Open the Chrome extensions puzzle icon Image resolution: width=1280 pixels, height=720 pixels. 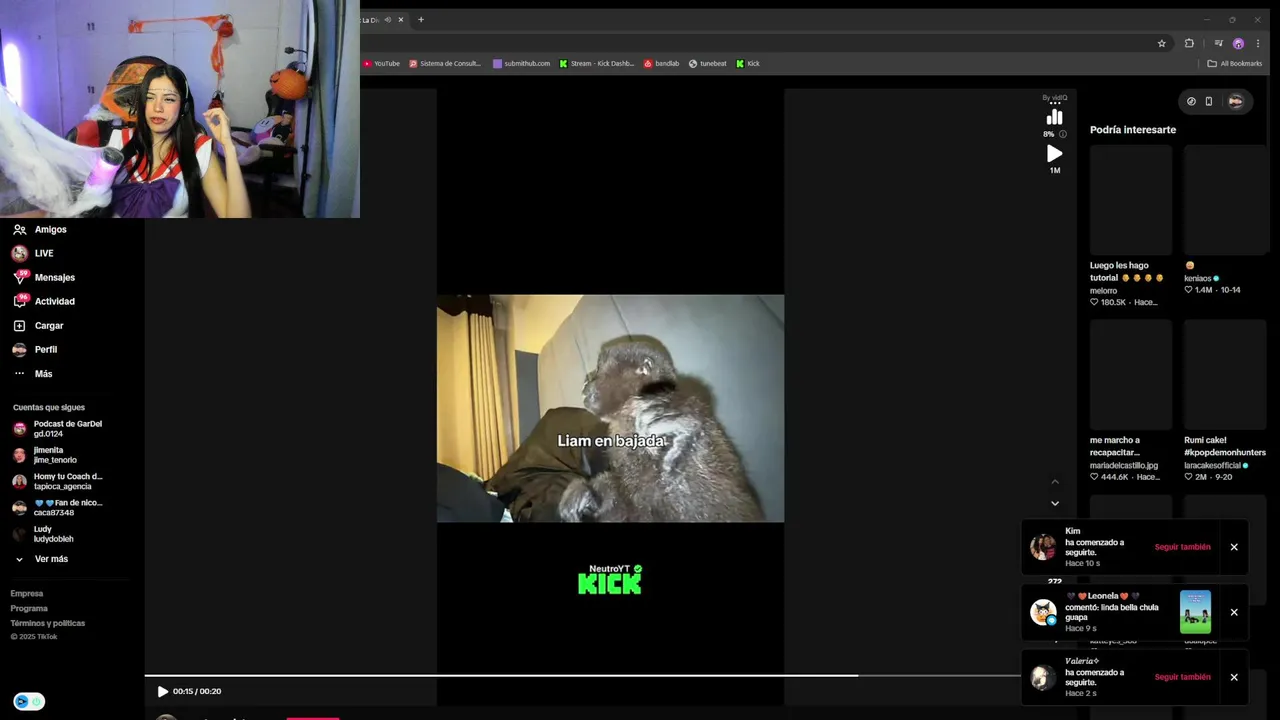pyautogui.click(x=1189, y=43)
